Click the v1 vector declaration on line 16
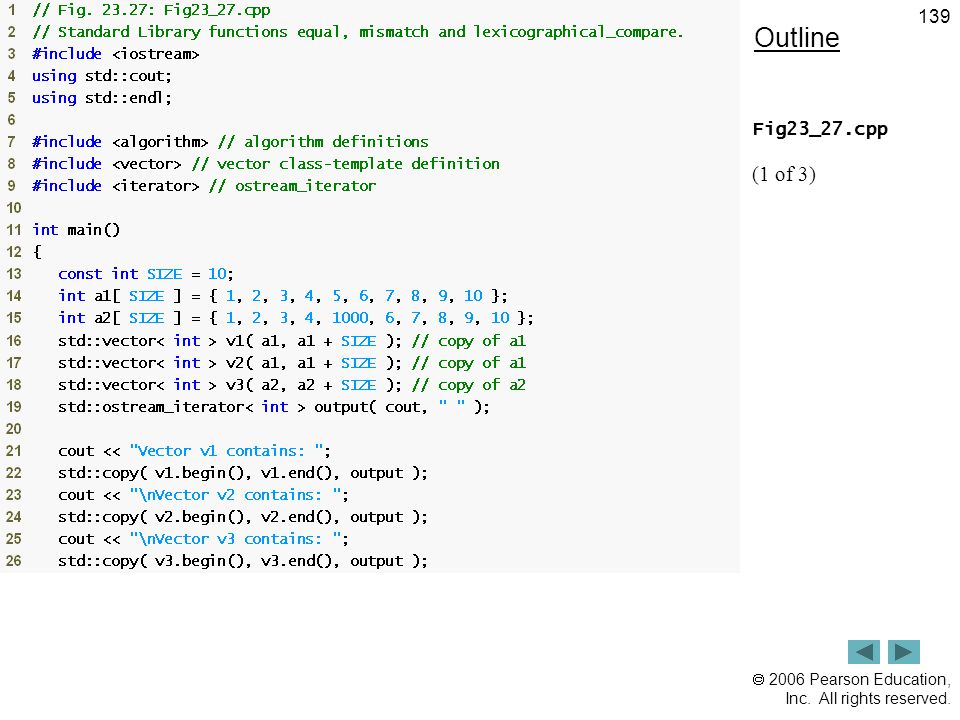The width and height of the screenshot is (960, 720). point(230,341)
